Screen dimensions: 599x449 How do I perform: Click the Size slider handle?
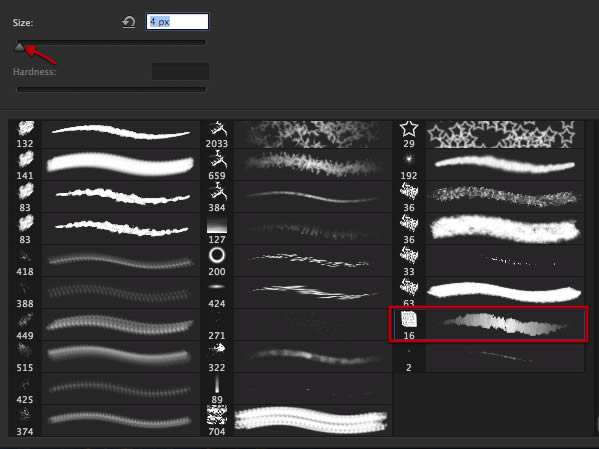19,47
